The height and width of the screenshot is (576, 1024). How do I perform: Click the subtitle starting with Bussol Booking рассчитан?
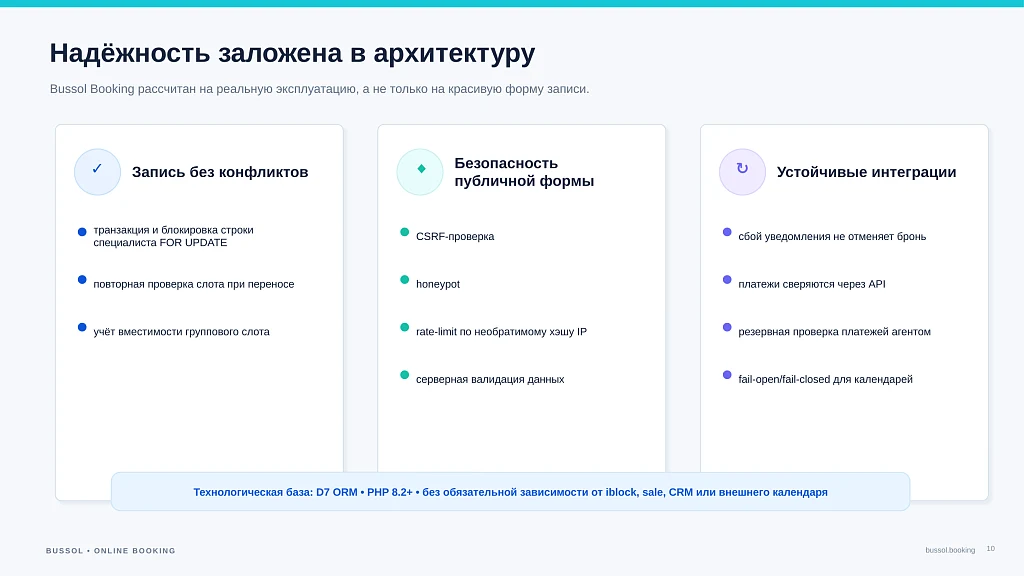coord(319,89)
